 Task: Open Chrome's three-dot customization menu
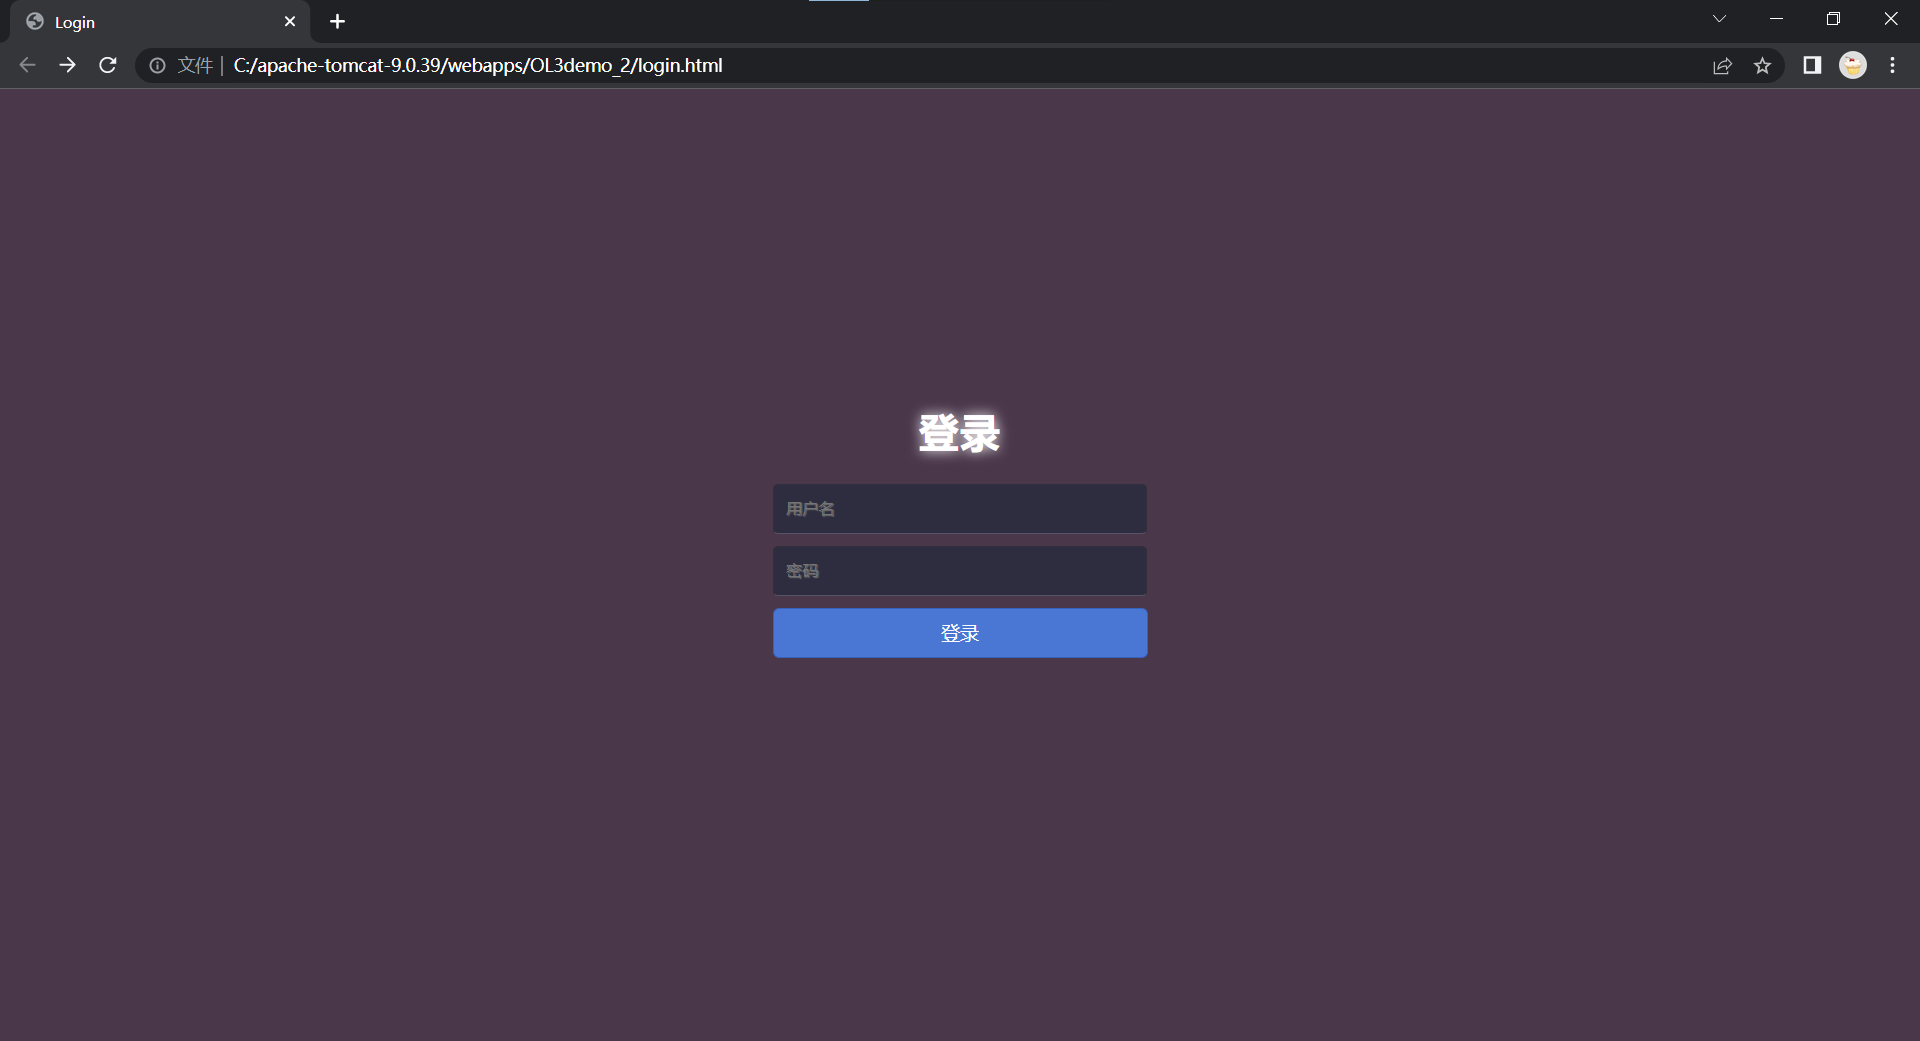click(x=1892, y=65)
